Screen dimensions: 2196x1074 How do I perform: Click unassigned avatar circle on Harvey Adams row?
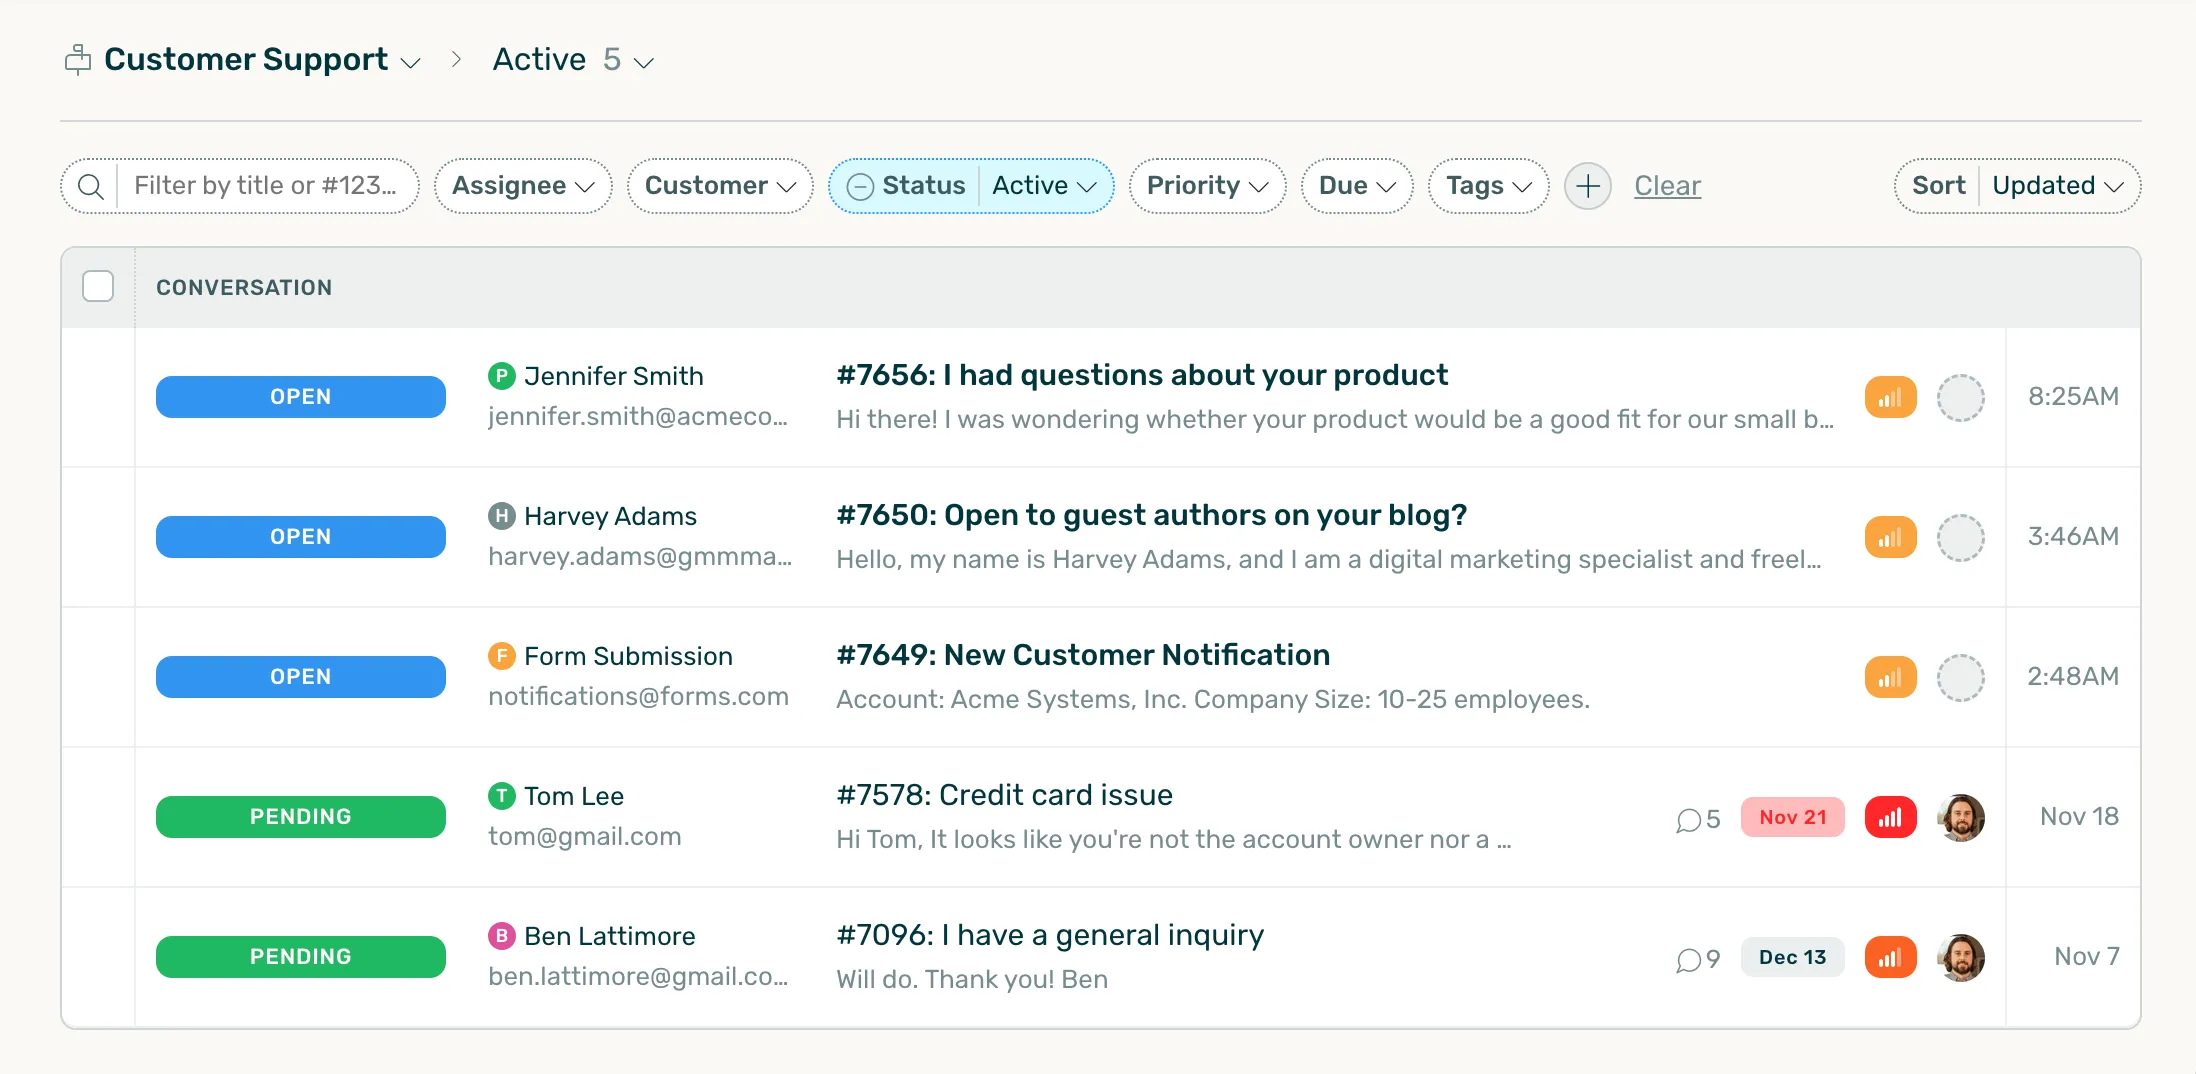tap(1960, 537)
